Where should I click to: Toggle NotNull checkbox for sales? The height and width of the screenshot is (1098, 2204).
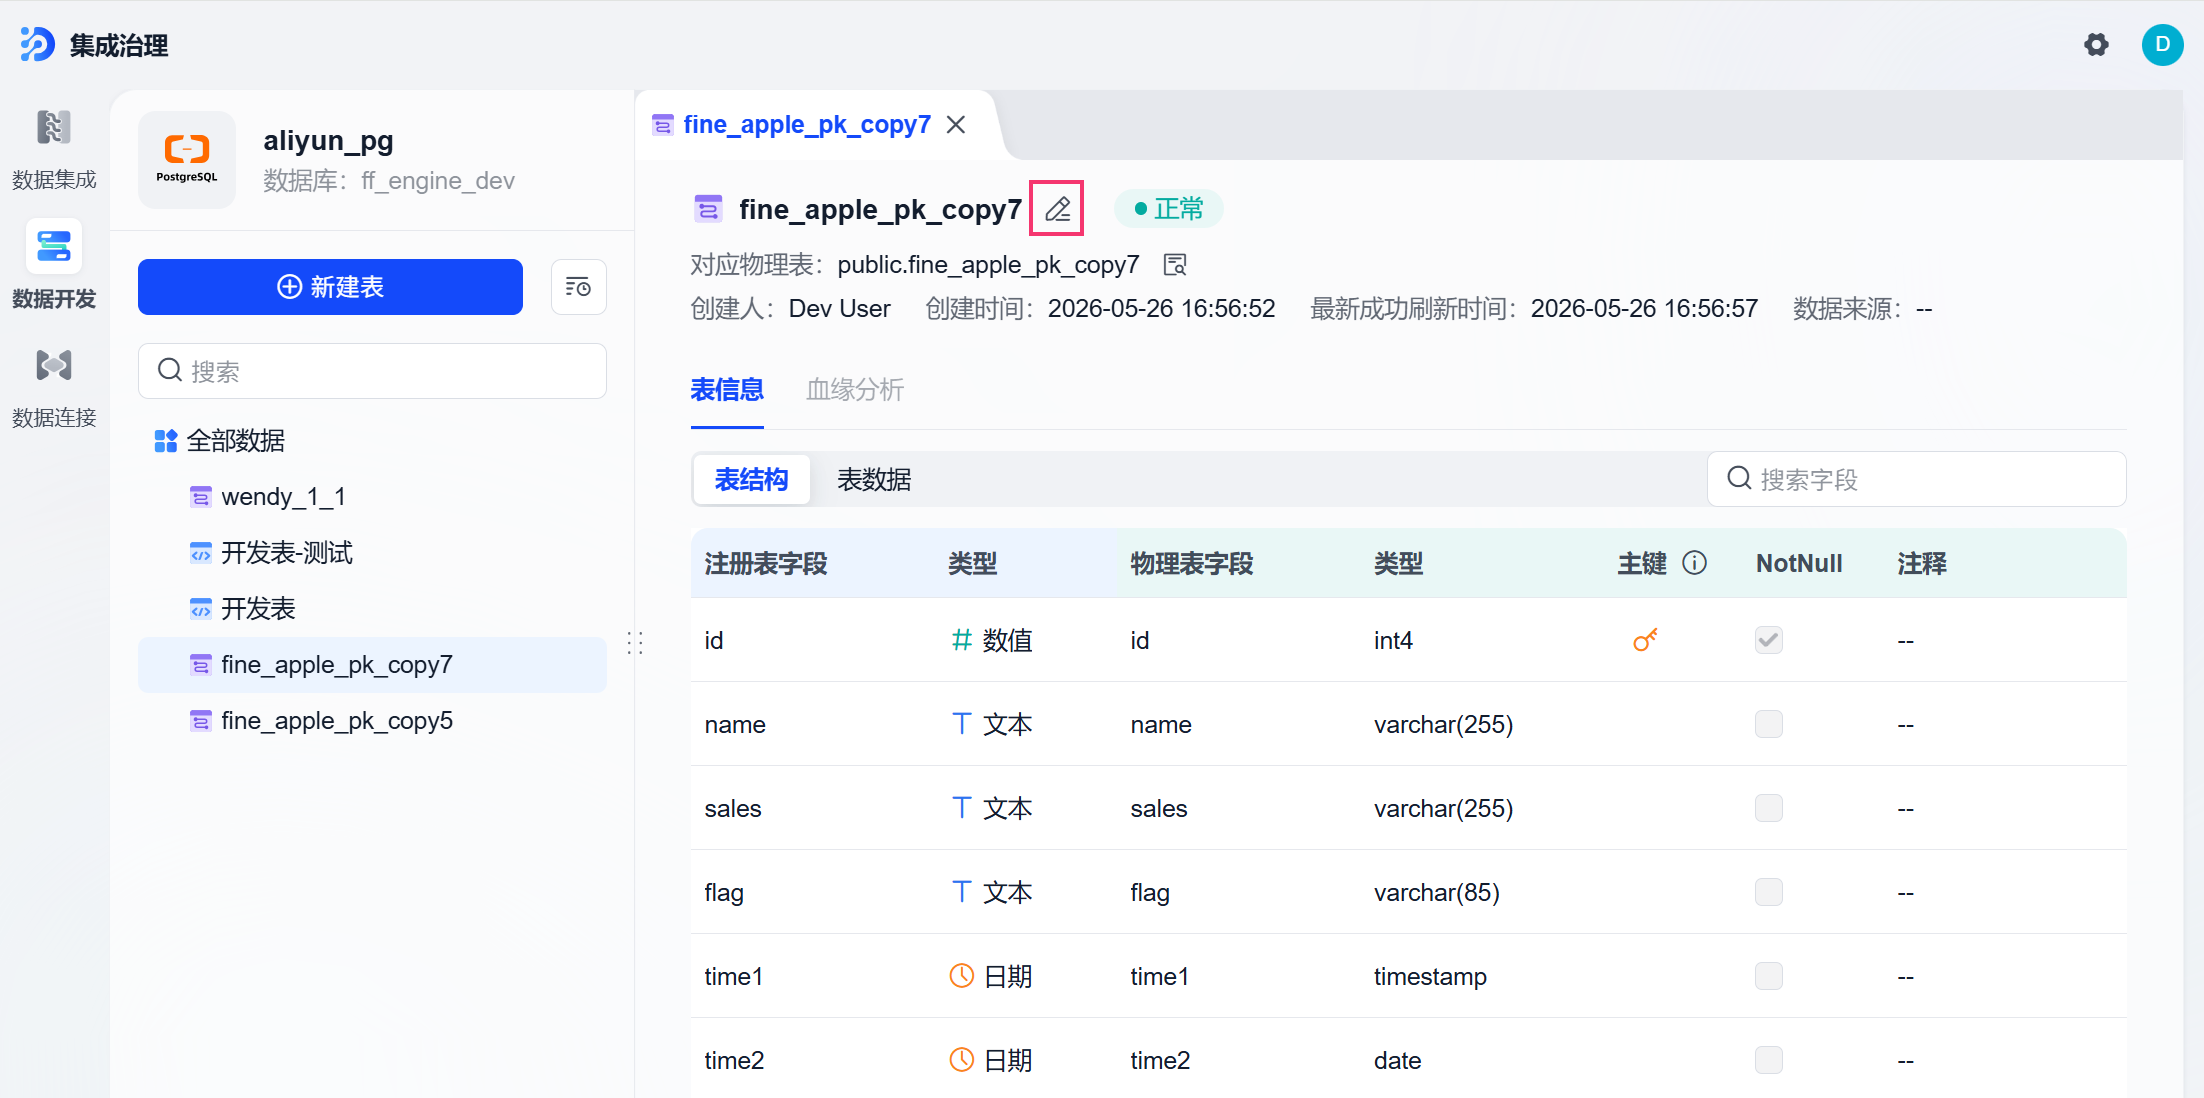pyautogui.click(x=1768, y=808)
